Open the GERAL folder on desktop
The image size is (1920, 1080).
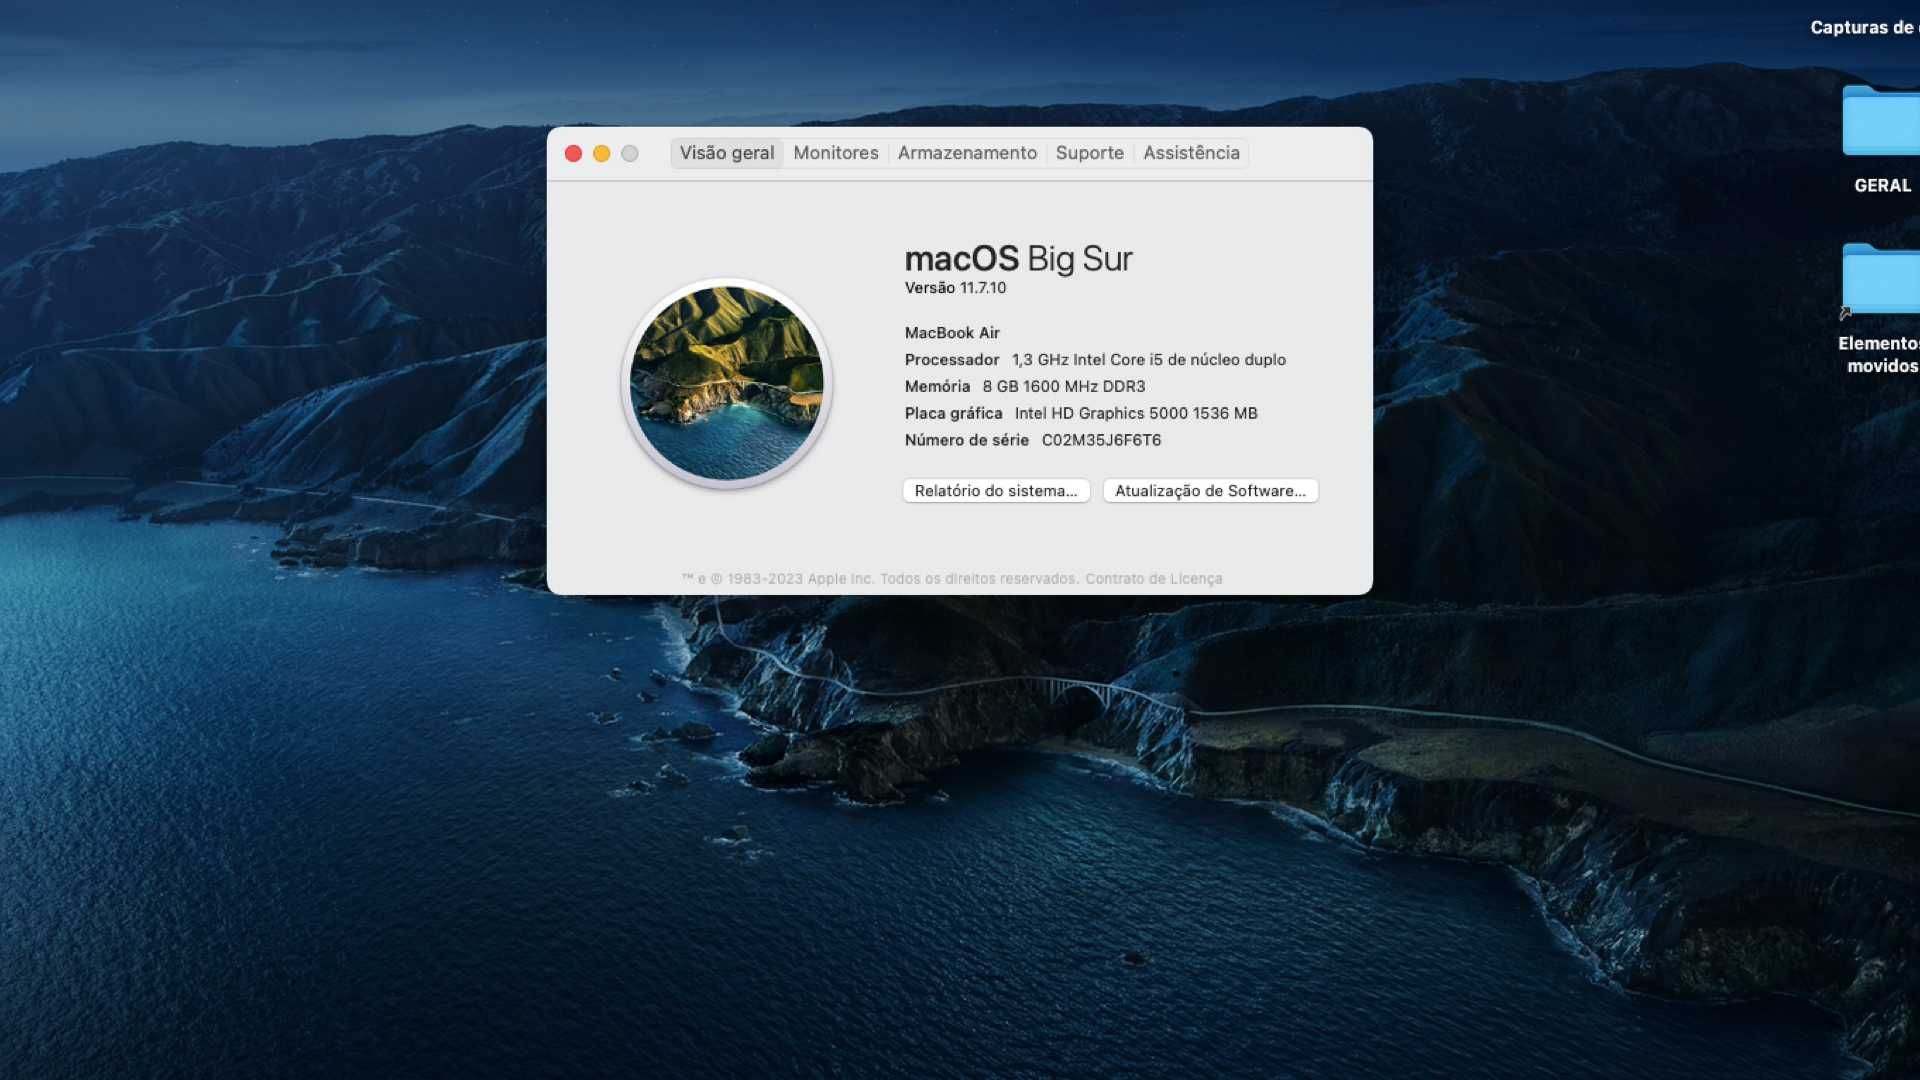pos(1882,121)
